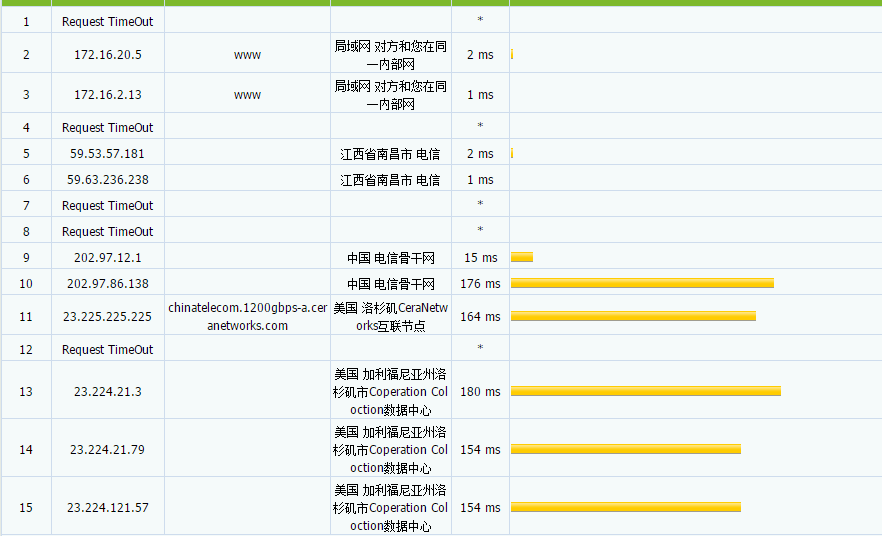Click 洛杉矶CeraNetworks互联节点 location text
The width and height of the screenshot is (882, 536).
click(390, 317)
